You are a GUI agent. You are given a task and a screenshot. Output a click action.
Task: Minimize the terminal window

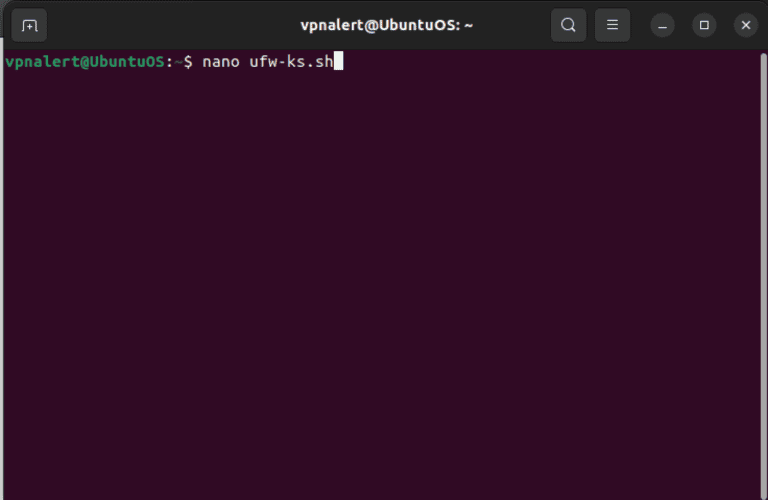tap(662, 25)
